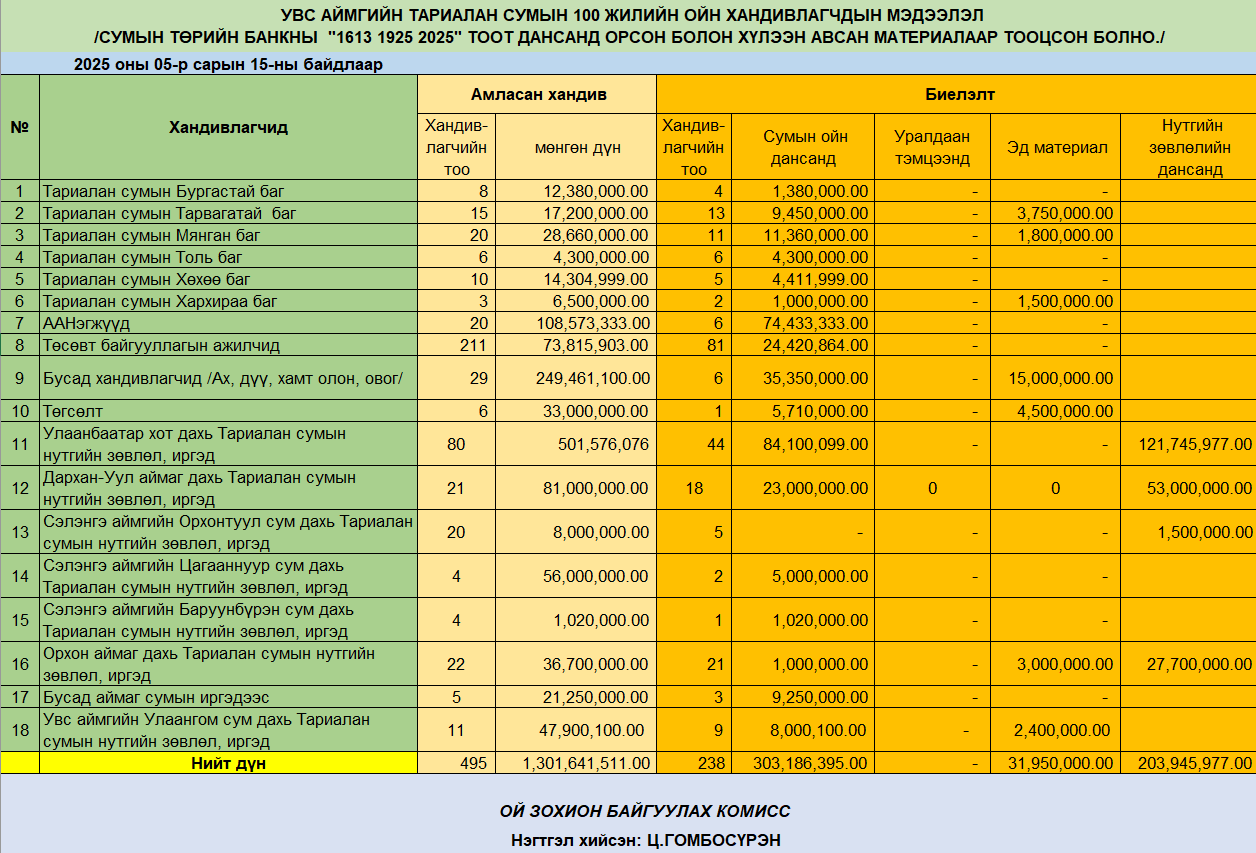
Task: Click the value "23,000,000.00"
Action: (815, 488)
